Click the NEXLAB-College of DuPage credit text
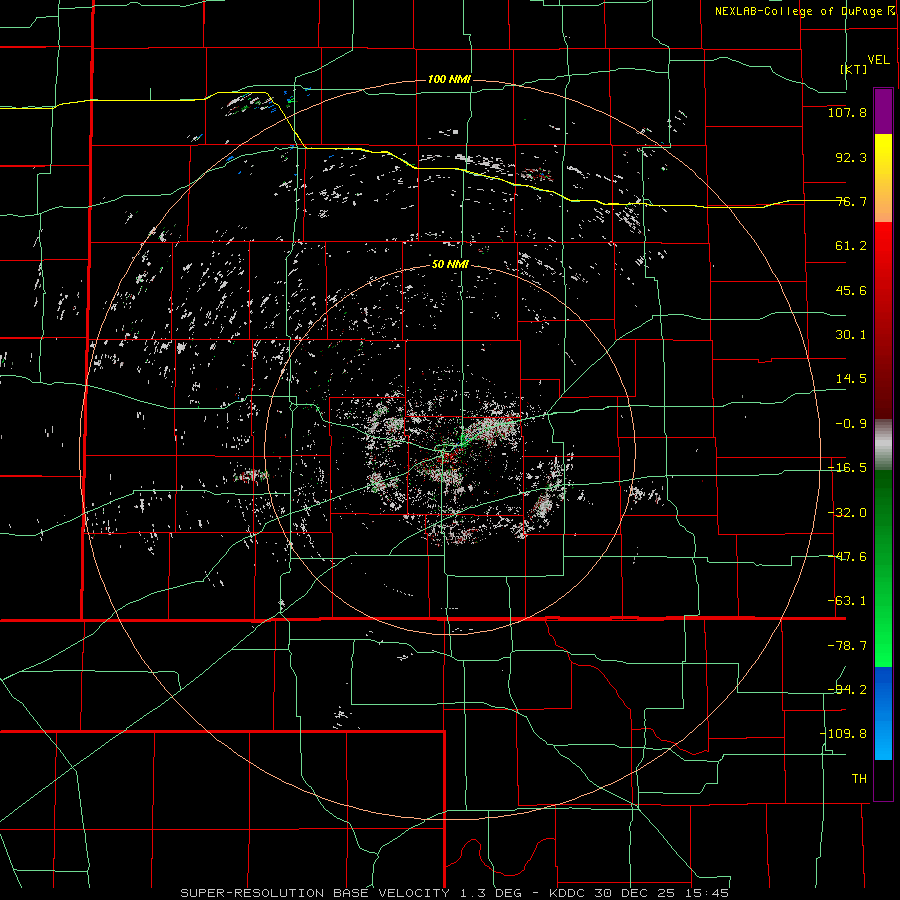Viewport: 900px width, 900px height. 798,11
